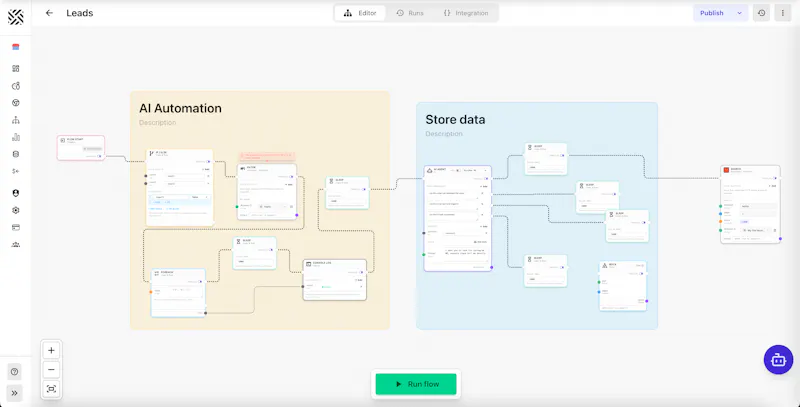Open the shield user icon in sidebar
Viewport: 800px width, 407px height.
15,193
